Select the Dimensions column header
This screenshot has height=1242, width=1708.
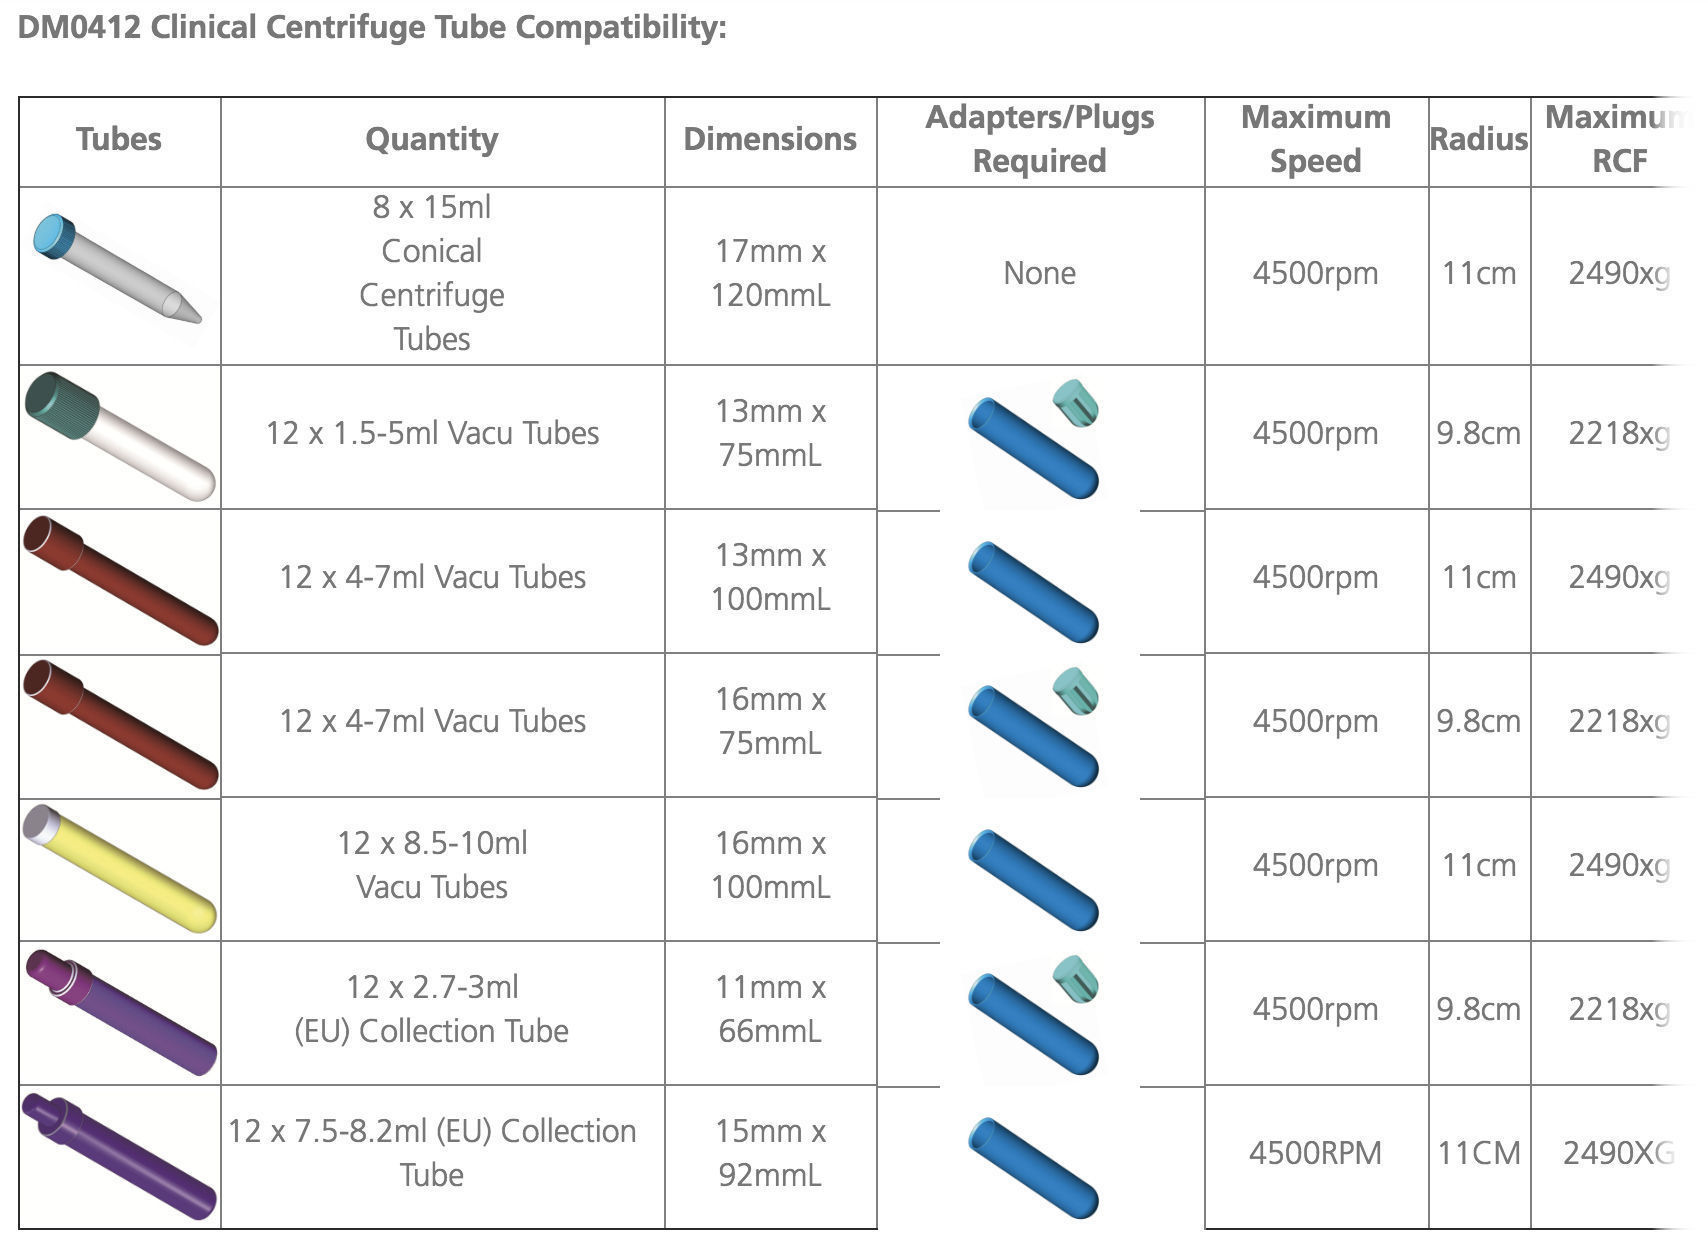[x=770, y=139]
